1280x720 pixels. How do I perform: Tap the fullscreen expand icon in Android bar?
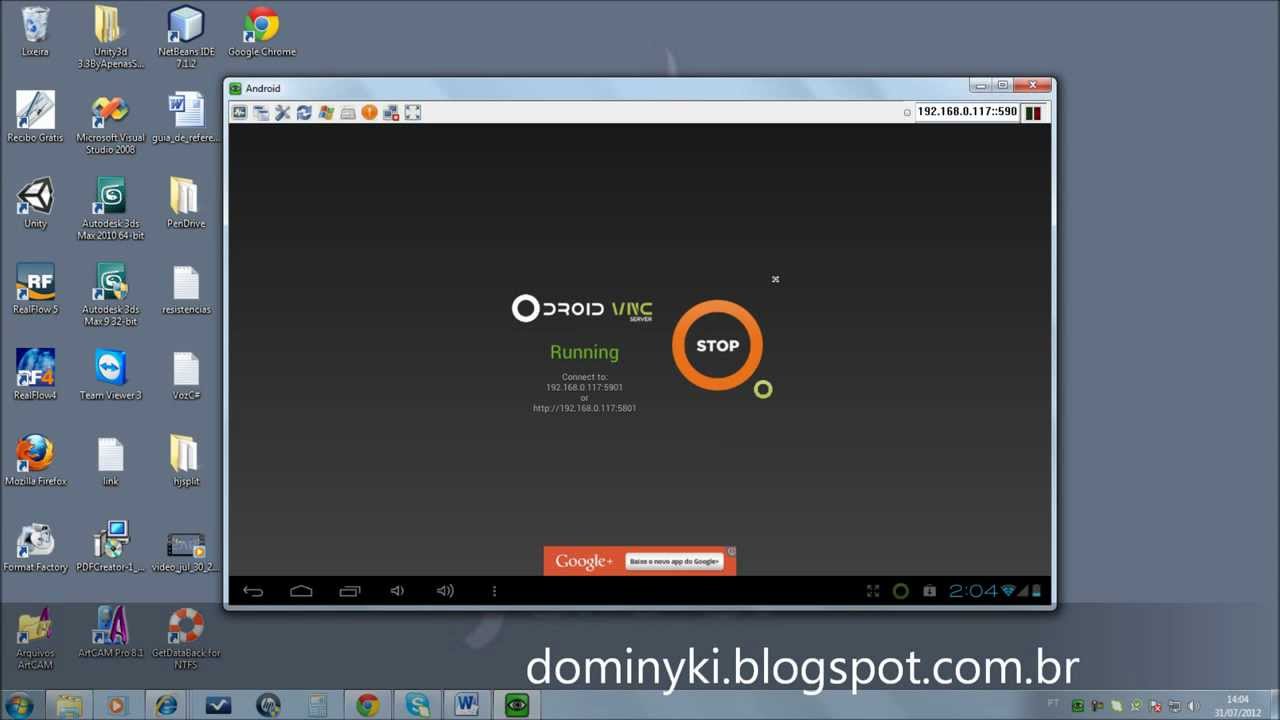(873, 591)
